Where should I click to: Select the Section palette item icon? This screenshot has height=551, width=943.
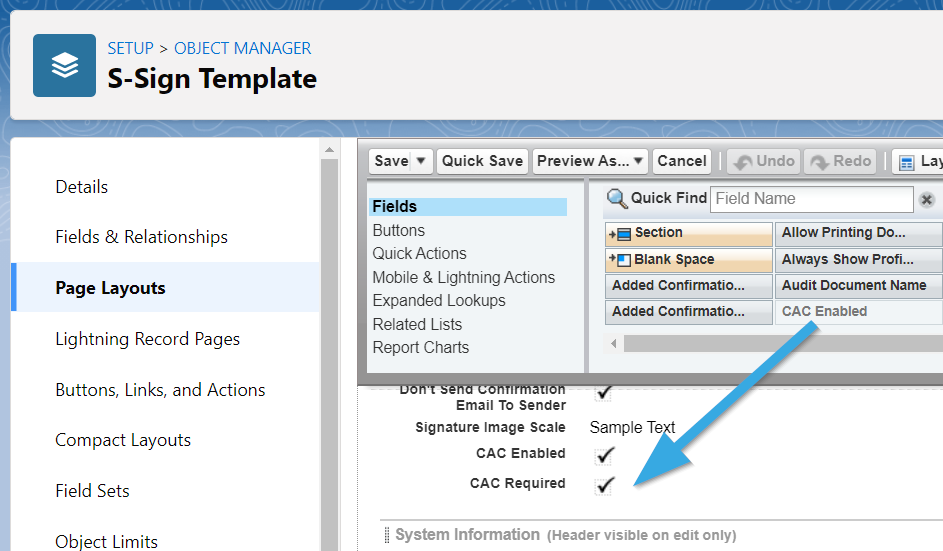point(619,233)
